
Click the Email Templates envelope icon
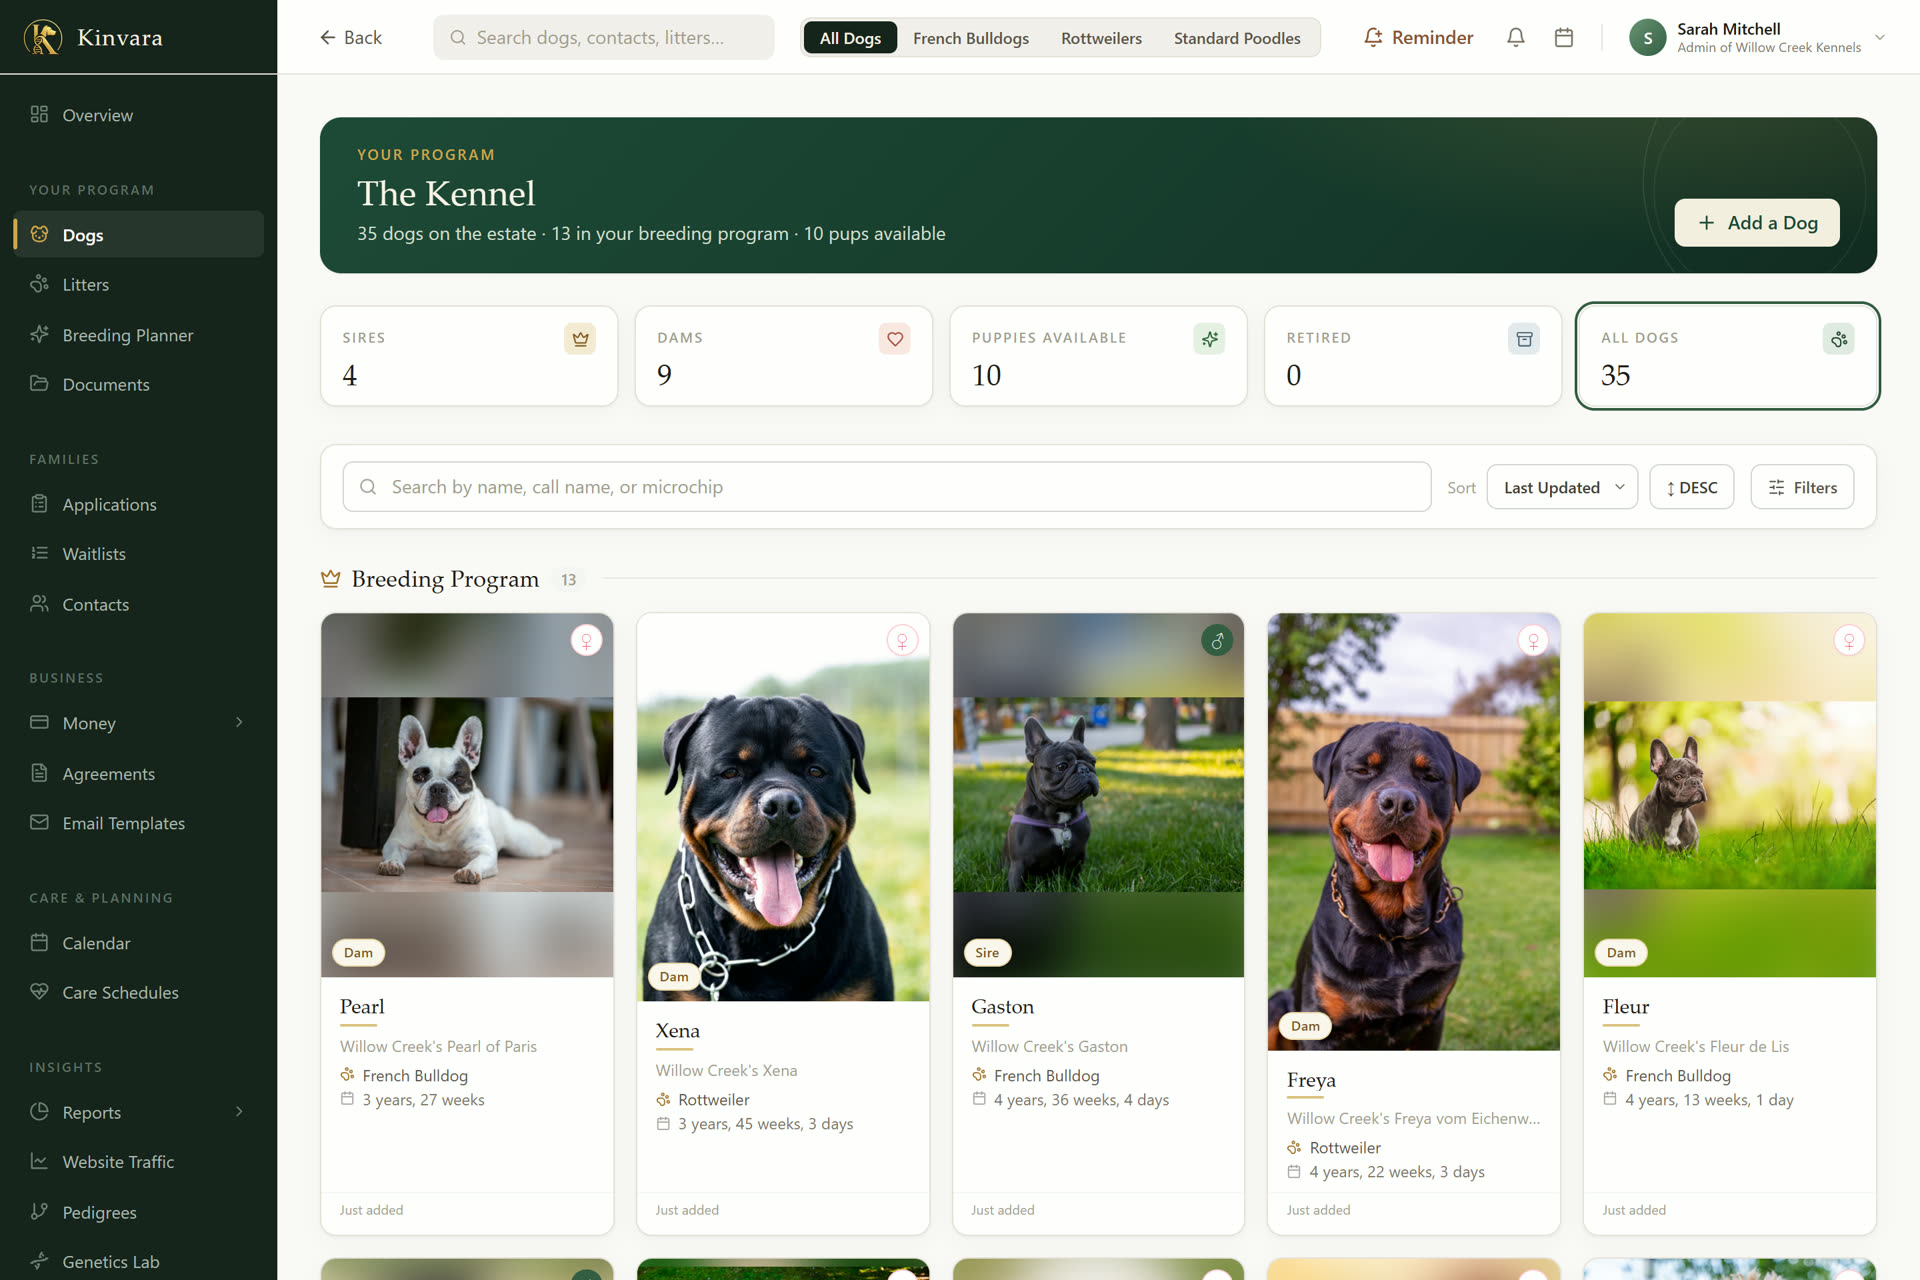pyautogui.click(x=39, y=822)
